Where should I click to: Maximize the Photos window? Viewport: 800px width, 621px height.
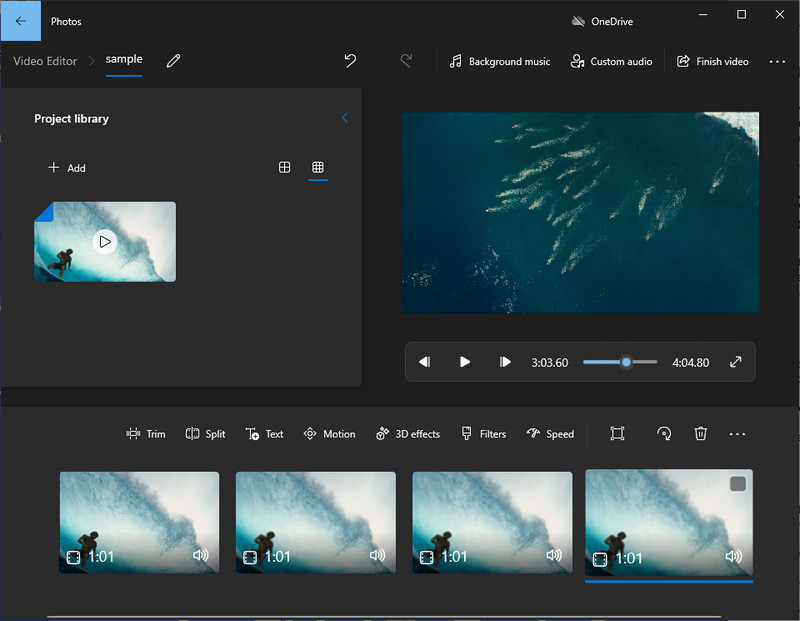[741, 15]
